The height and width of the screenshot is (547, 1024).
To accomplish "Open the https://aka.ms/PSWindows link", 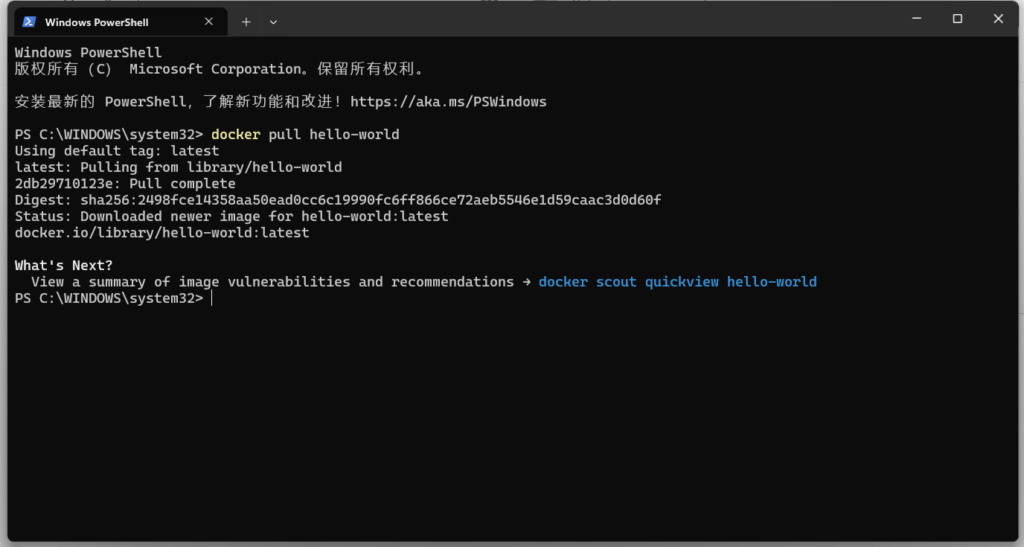I will 448,102.
